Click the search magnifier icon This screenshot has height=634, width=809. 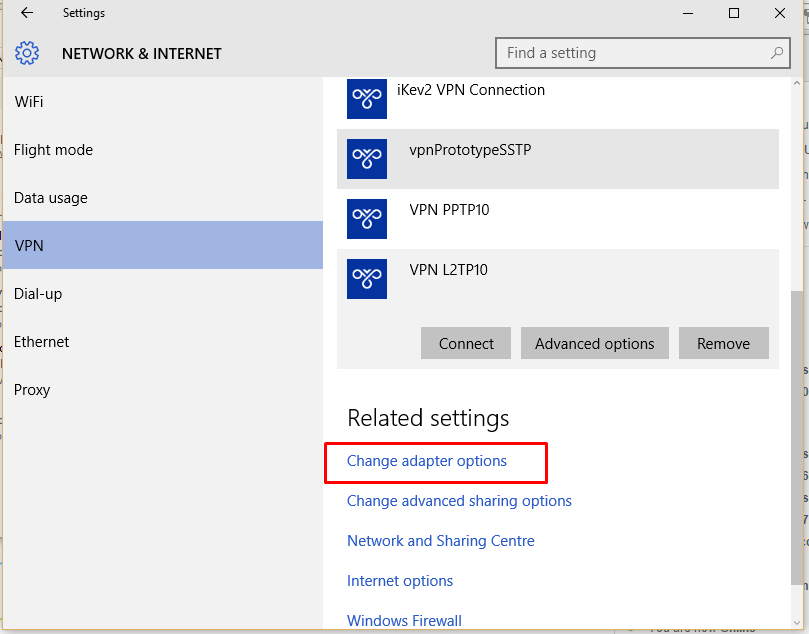pos(776,53)
